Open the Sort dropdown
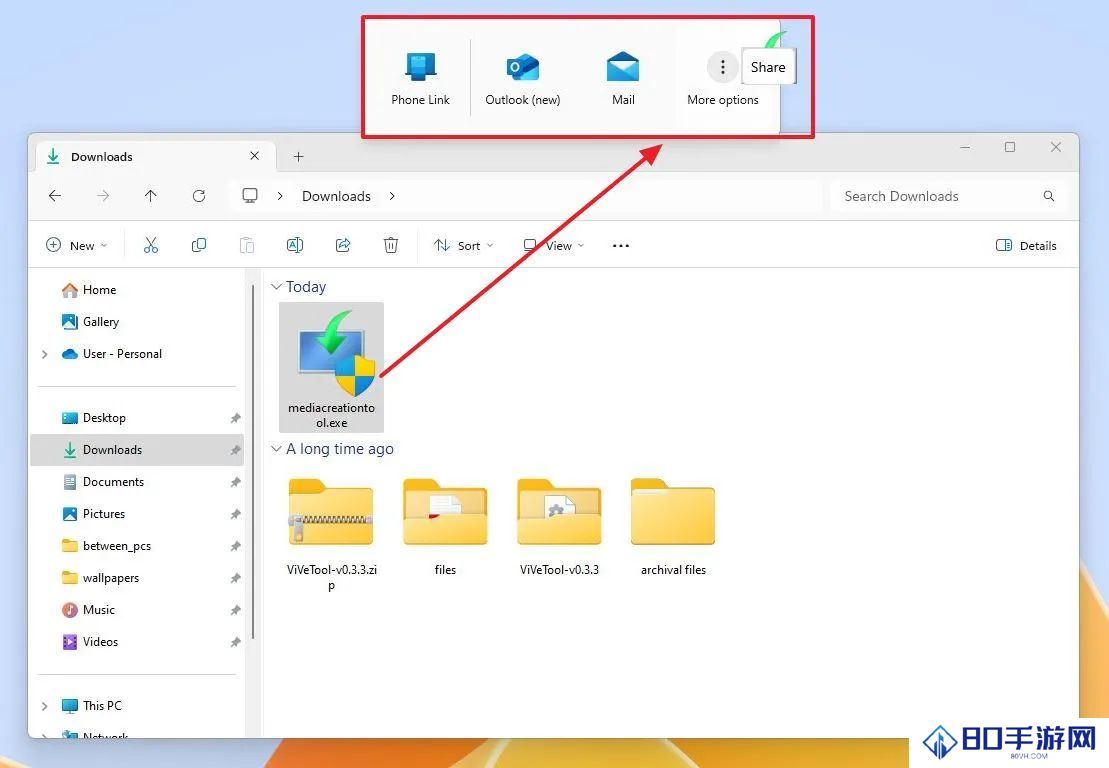 (463, 245)
